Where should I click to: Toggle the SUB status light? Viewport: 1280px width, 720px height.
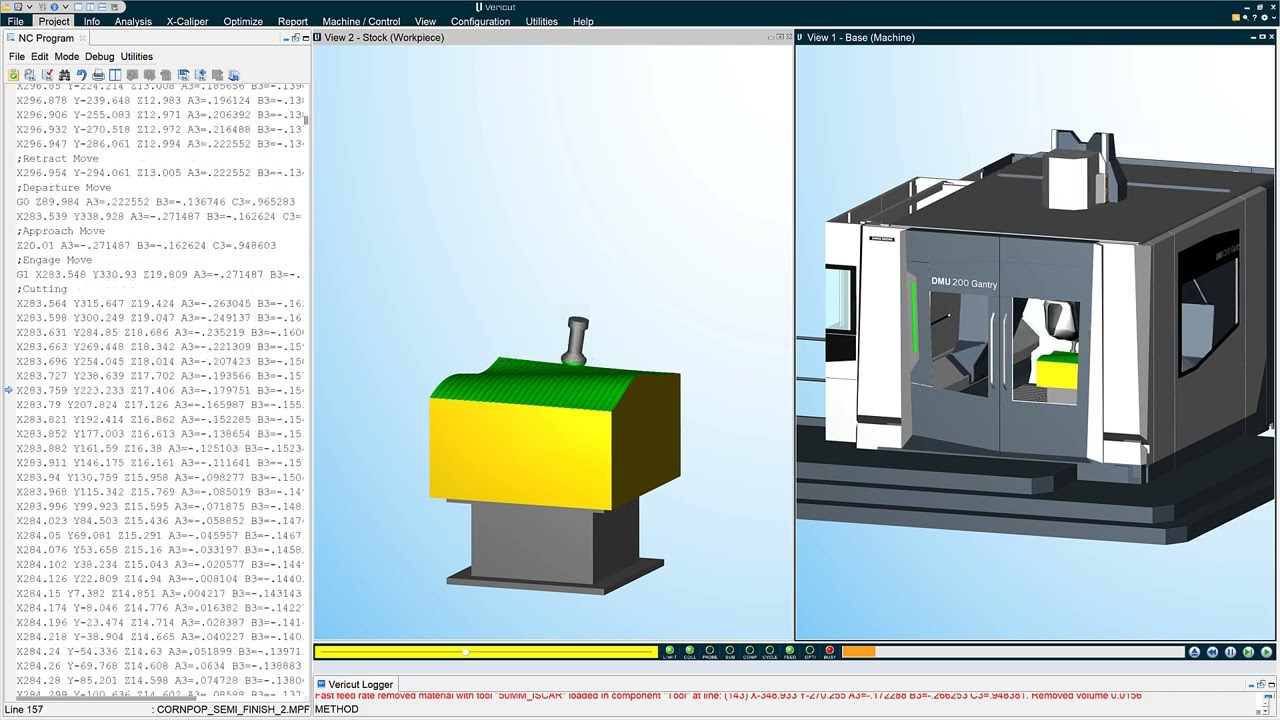730,652
